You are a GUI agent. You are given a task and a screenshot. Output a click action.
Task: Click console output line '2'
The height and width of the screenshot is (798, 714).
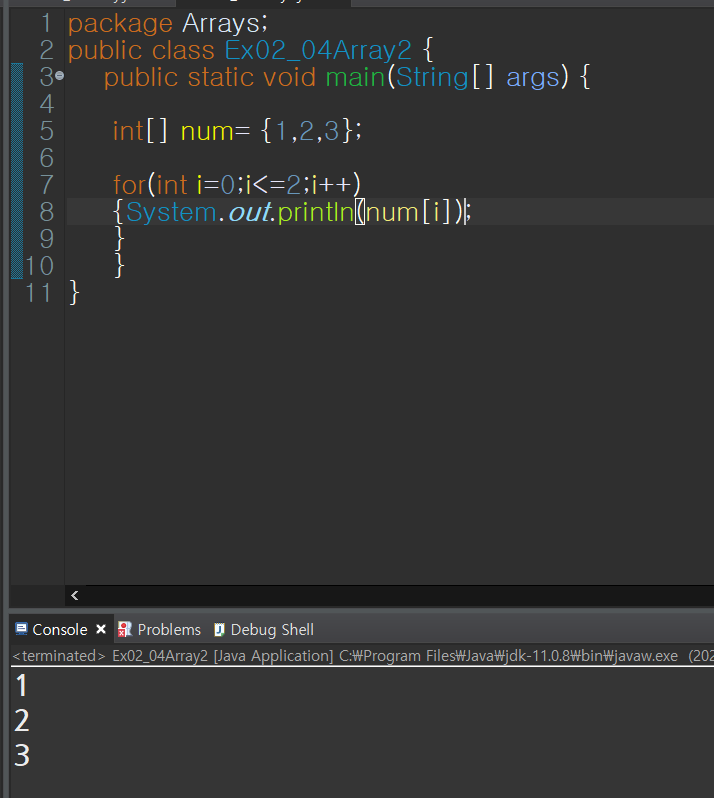click(21, 721)
